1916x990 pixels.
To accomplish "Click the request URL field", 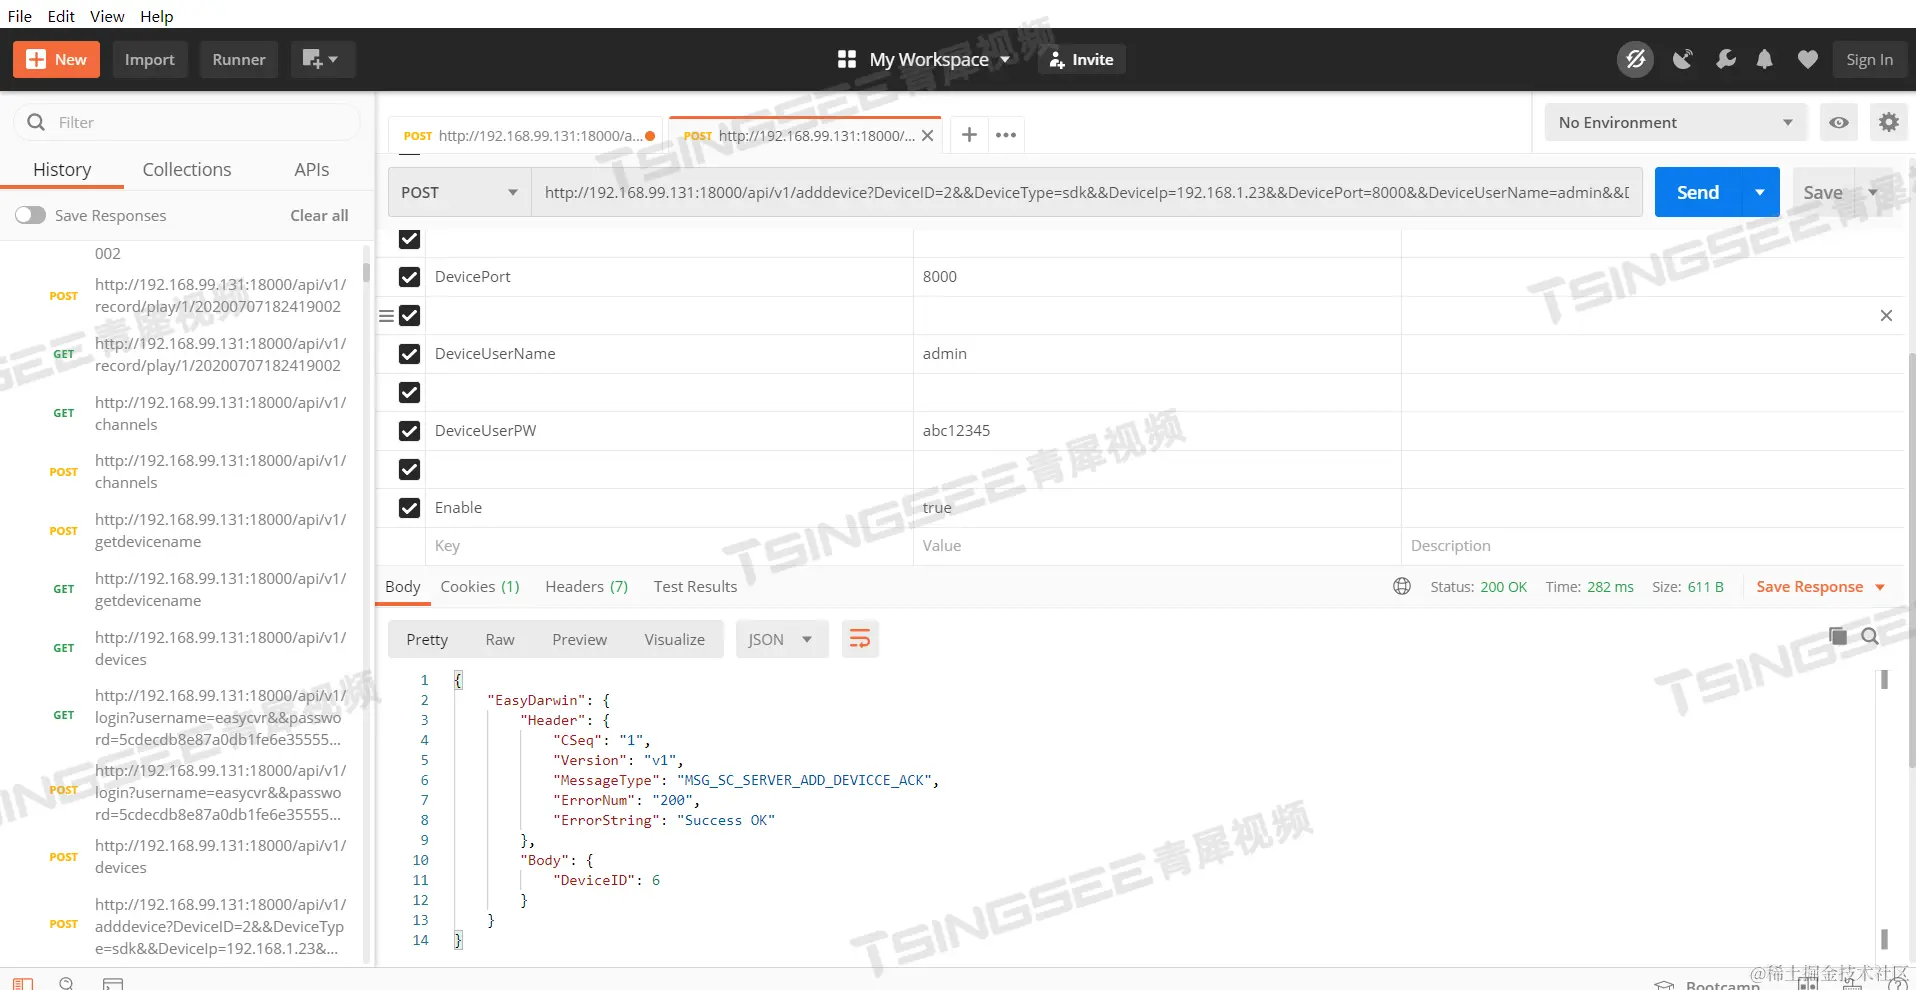I will pos(1086,192).
